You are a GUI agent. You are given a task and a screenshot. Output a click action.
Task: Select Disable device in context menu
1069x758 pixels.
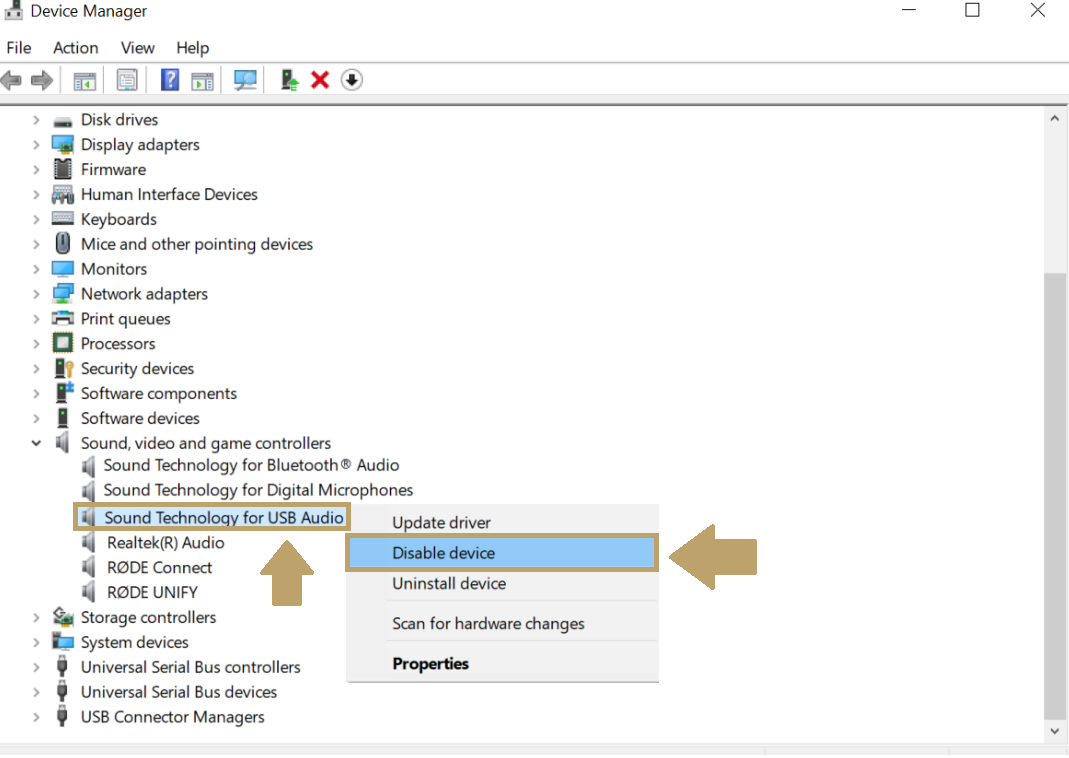tap(443, 553)
